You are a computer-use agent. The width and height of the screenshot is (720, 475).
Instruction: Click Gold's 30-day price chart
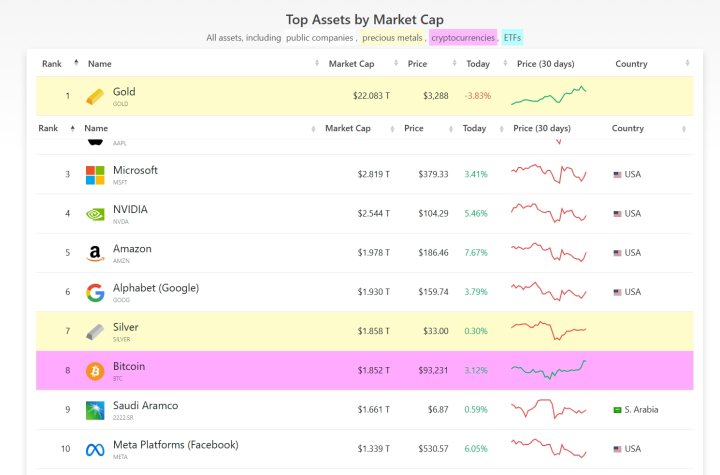[549, 96]
